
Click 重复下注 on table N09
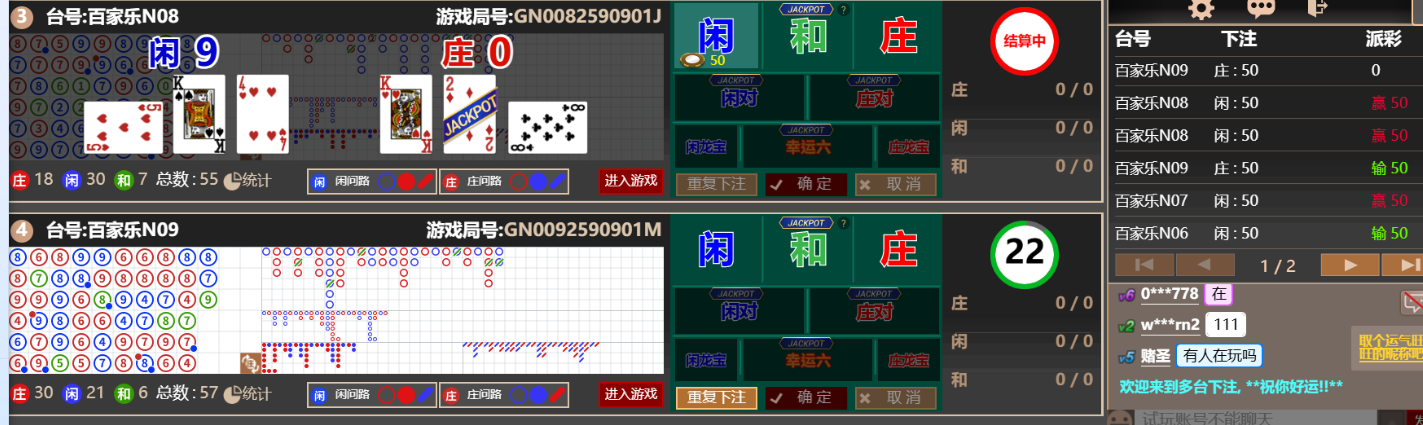point(716,397)
